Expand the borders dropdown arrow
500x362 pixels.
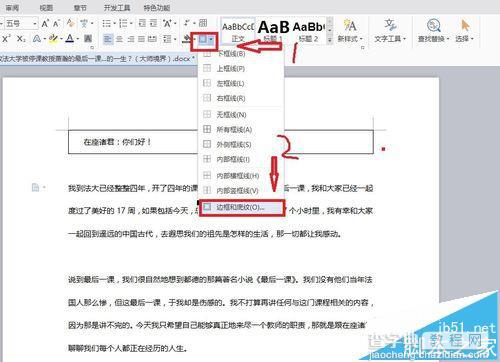[211, 40]
